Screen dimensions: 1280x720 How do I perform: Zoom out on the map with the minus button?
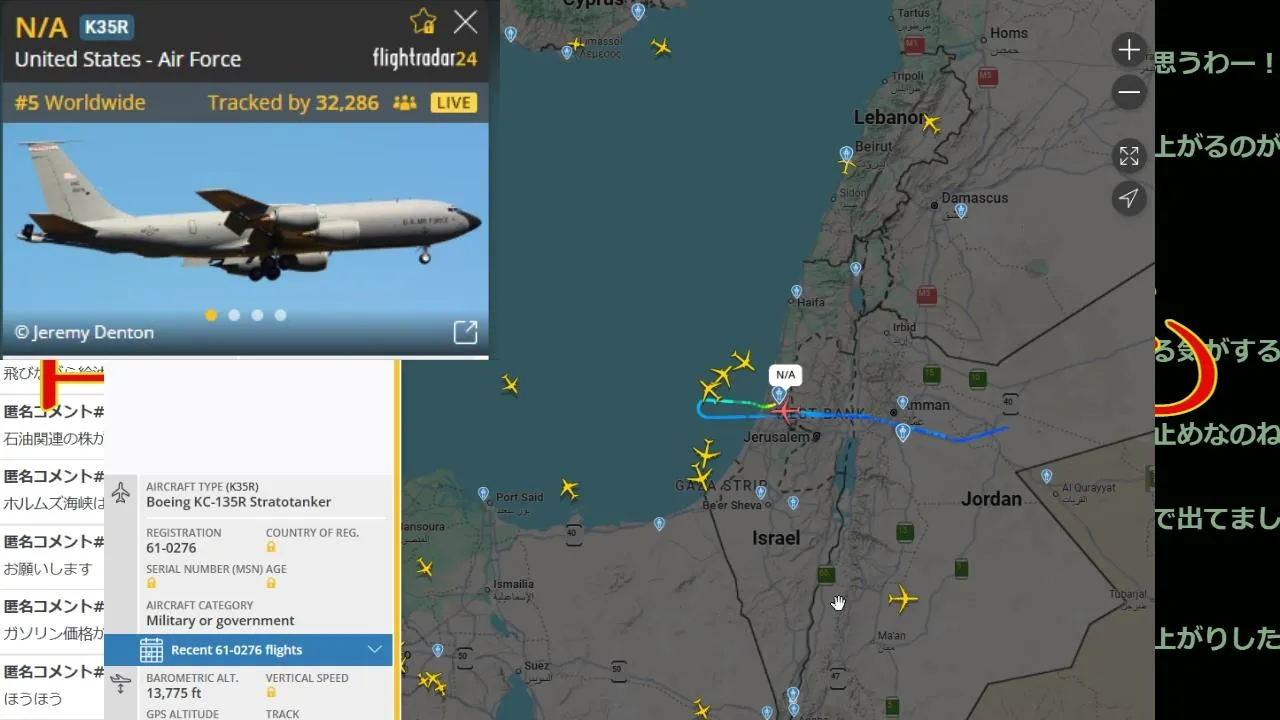coord(1129,93)
